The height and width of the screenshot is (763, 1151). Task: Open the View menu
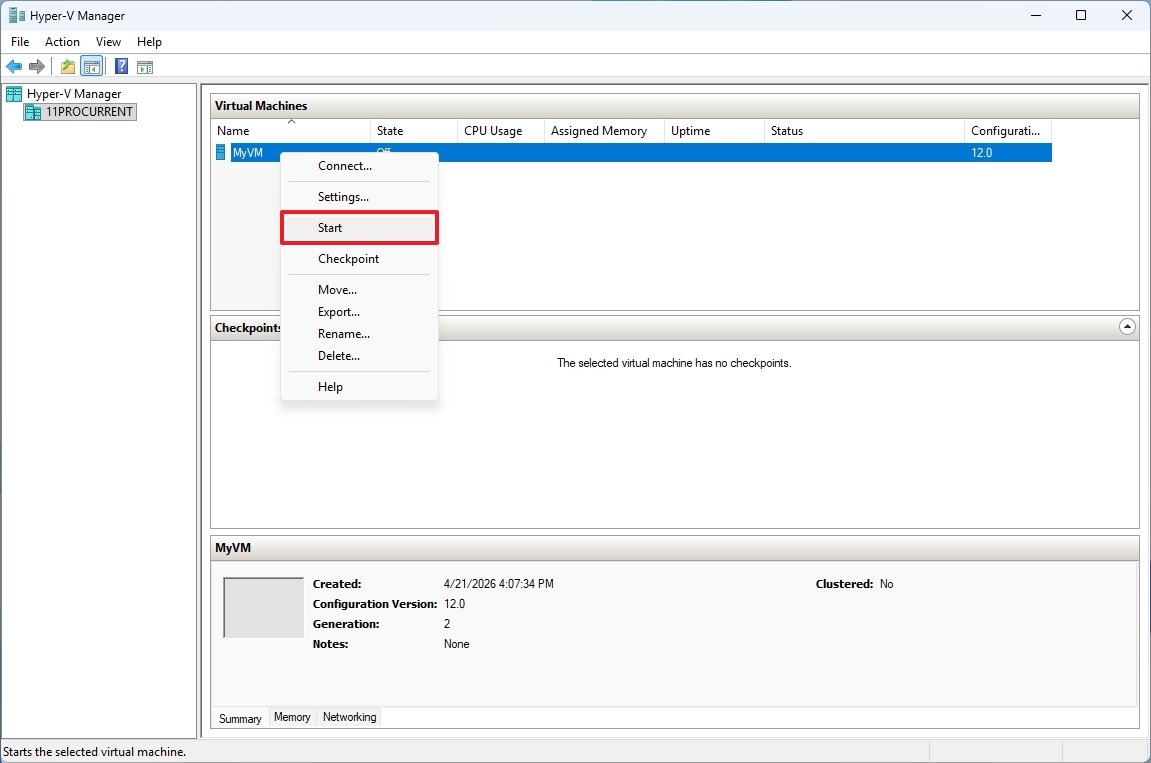tap(108, 42)
